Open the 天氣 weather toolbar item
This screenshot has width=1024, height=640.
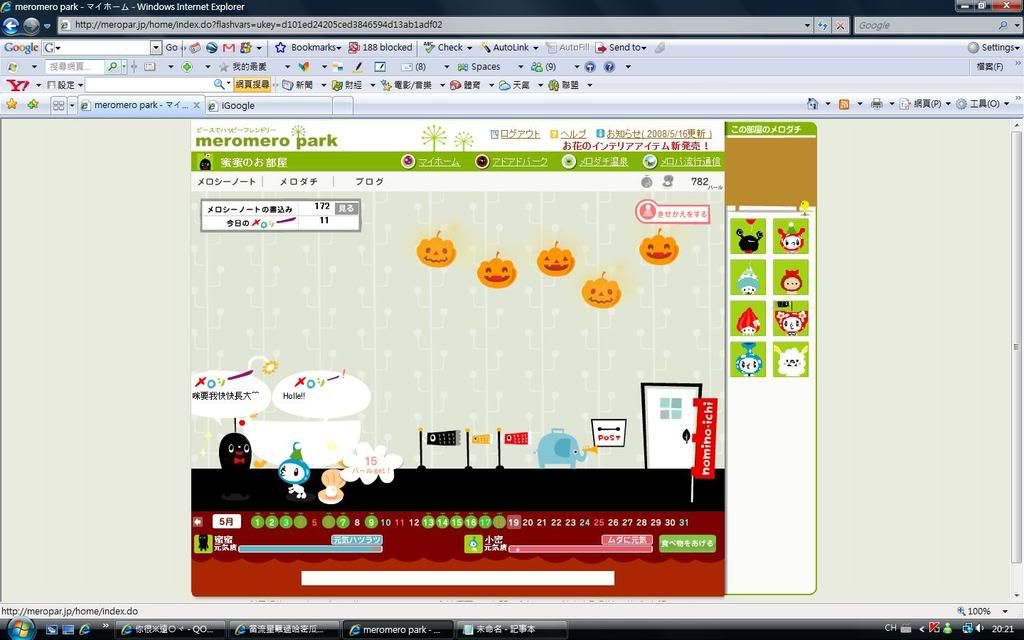click(515, 85)
